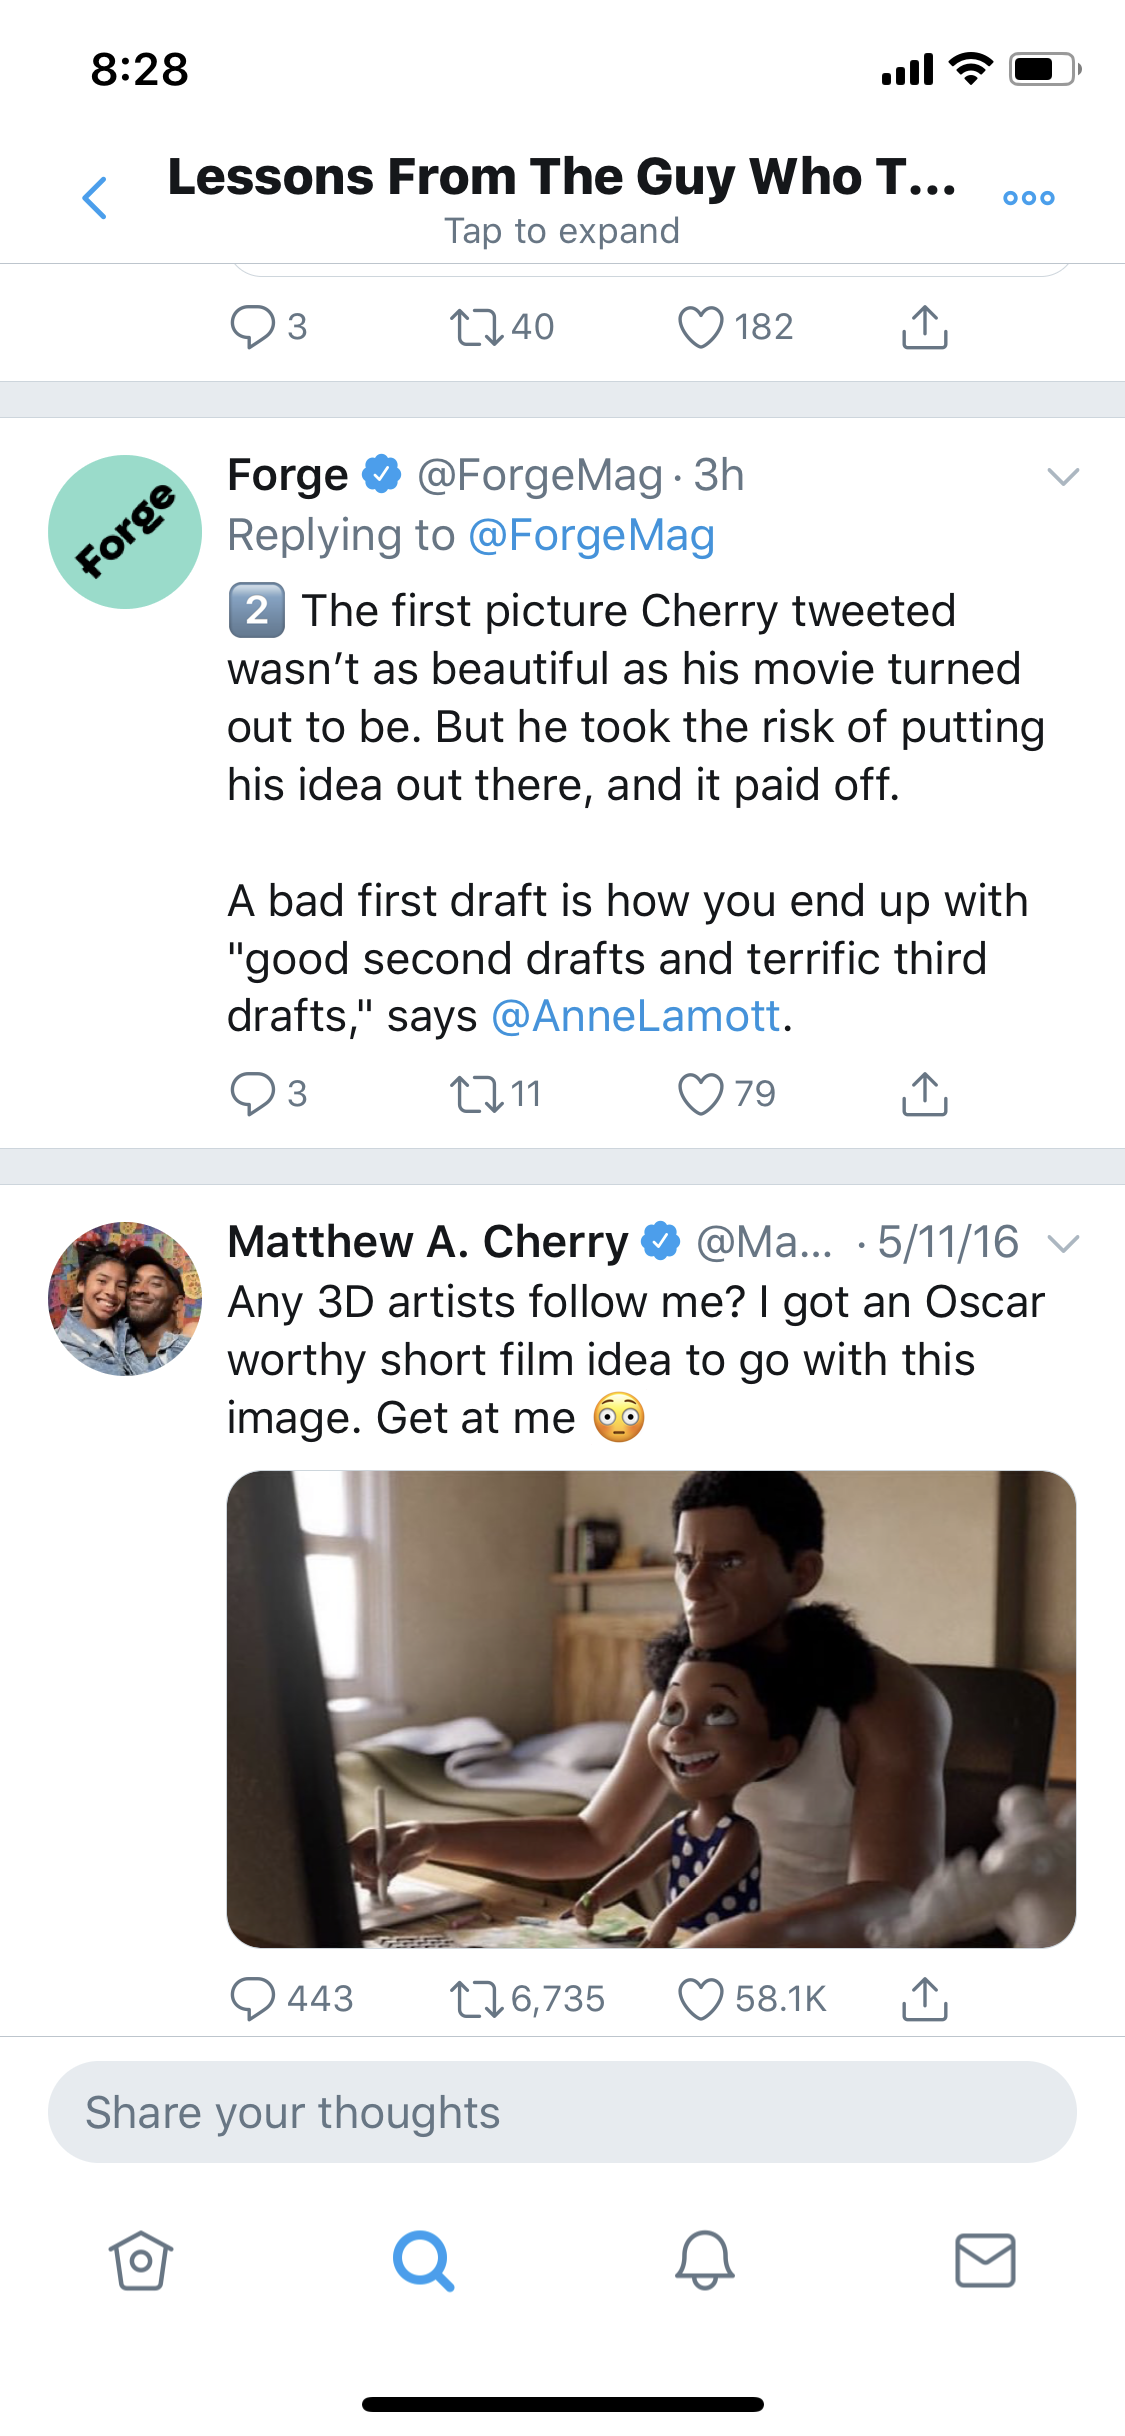
Task: Go to the Home tab
Action: [x=140, y=2260]
